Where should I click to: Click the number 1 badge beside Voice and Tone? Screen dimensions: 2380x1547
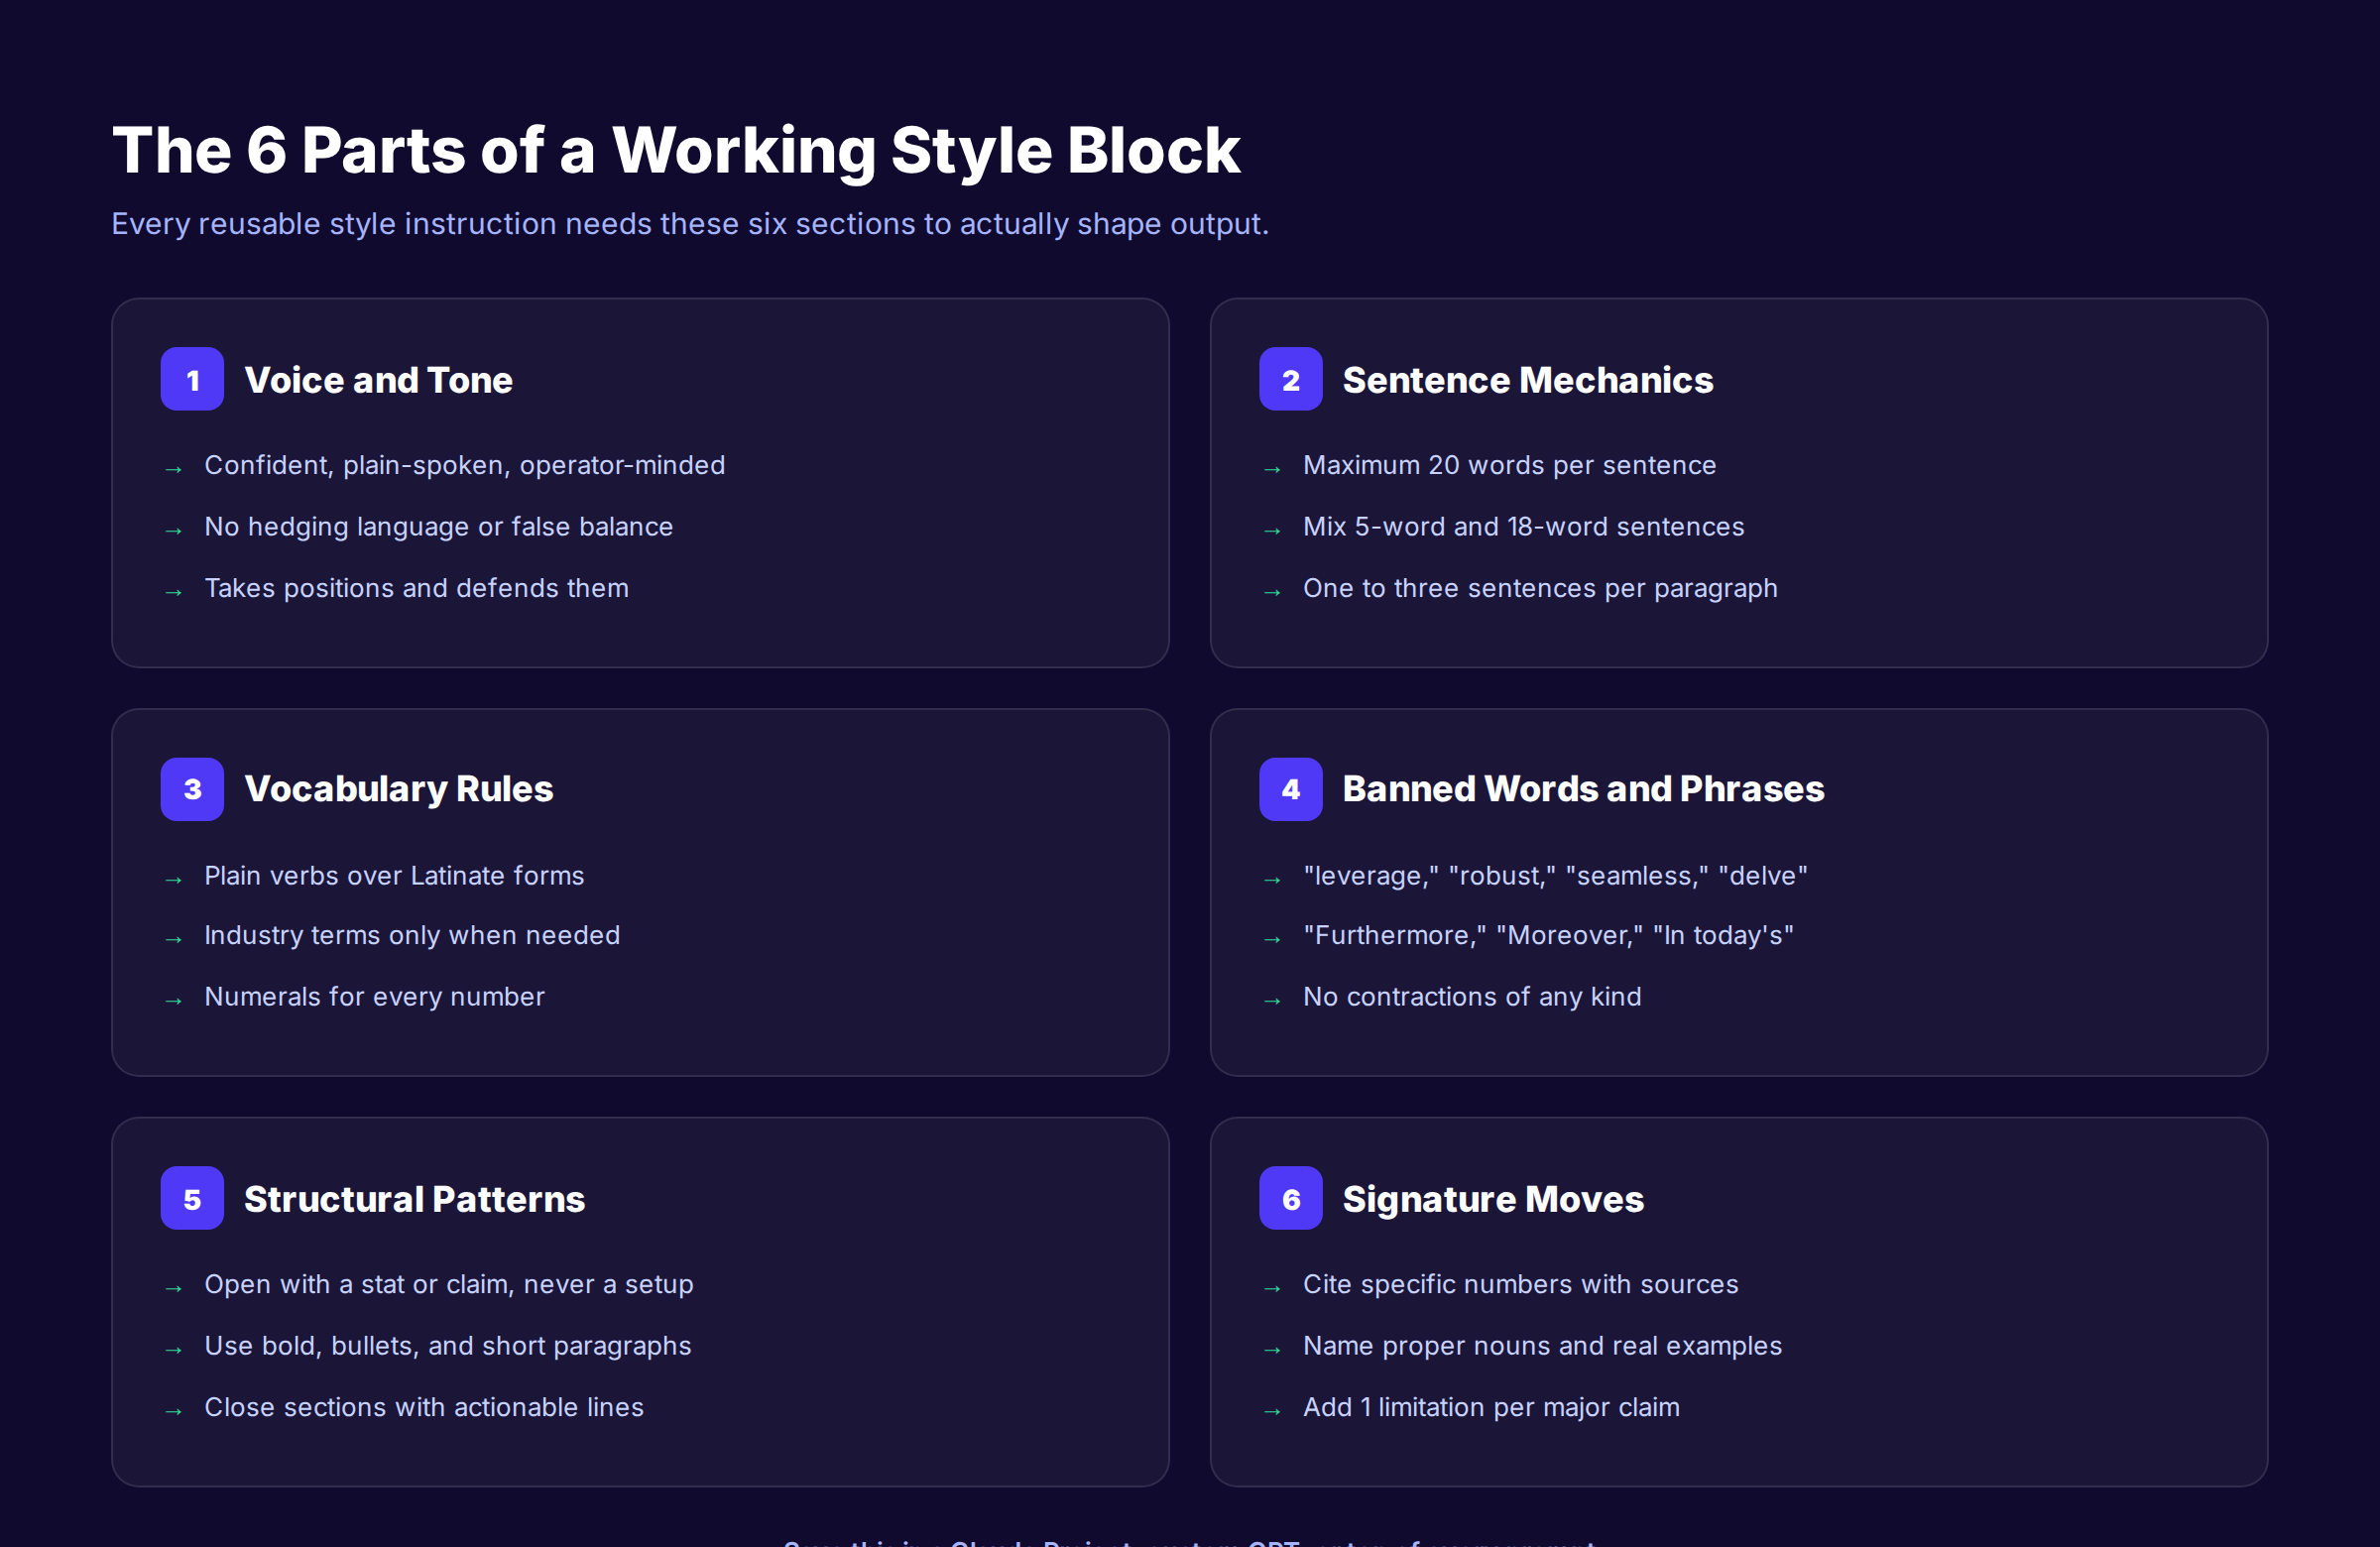(x=192, y=379)
